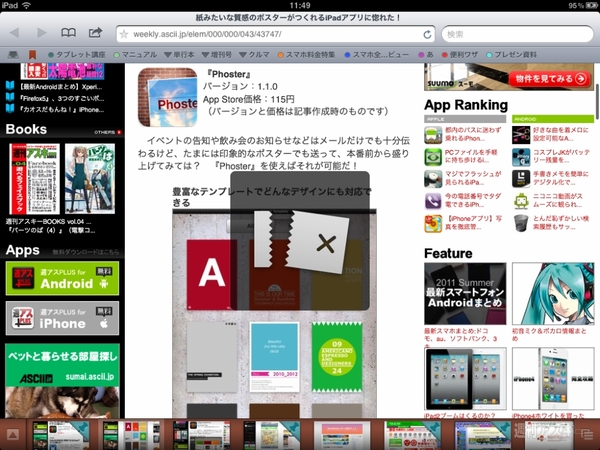Select the APPLE ranking tab header
This screenshot has height=450, width=600.
[x=465, y=119]
